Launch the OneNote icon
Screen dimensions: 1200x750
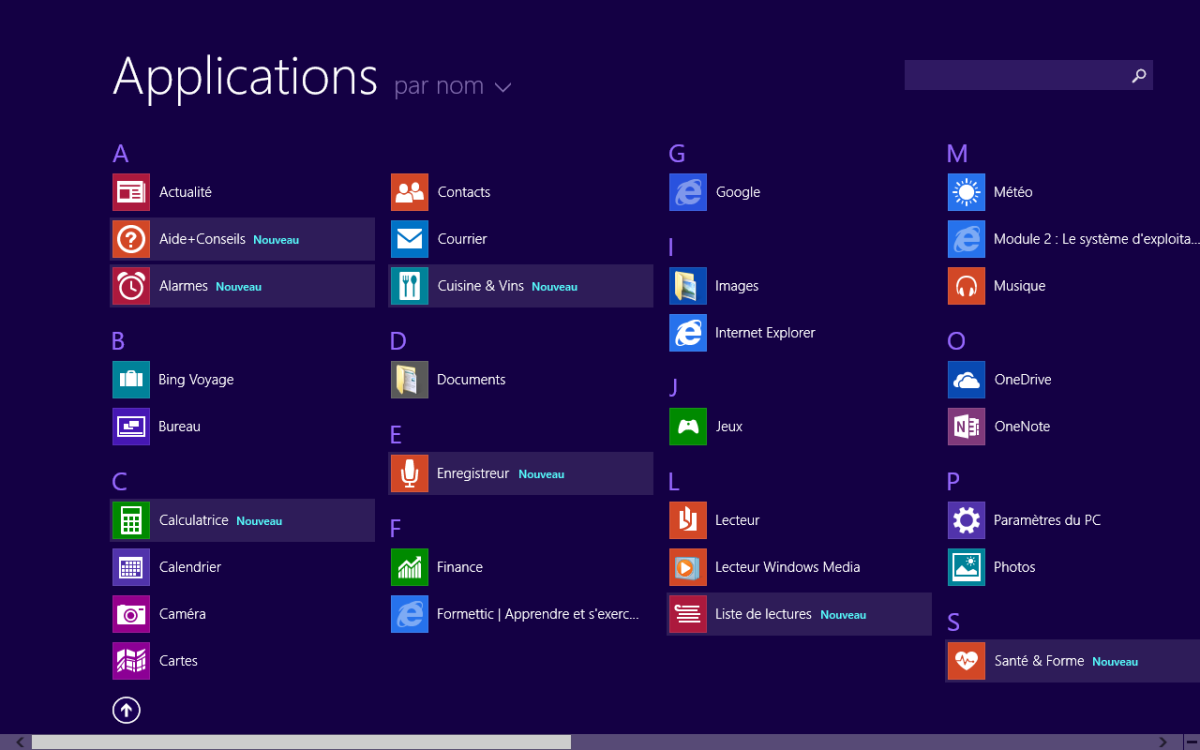pos(966,427)
